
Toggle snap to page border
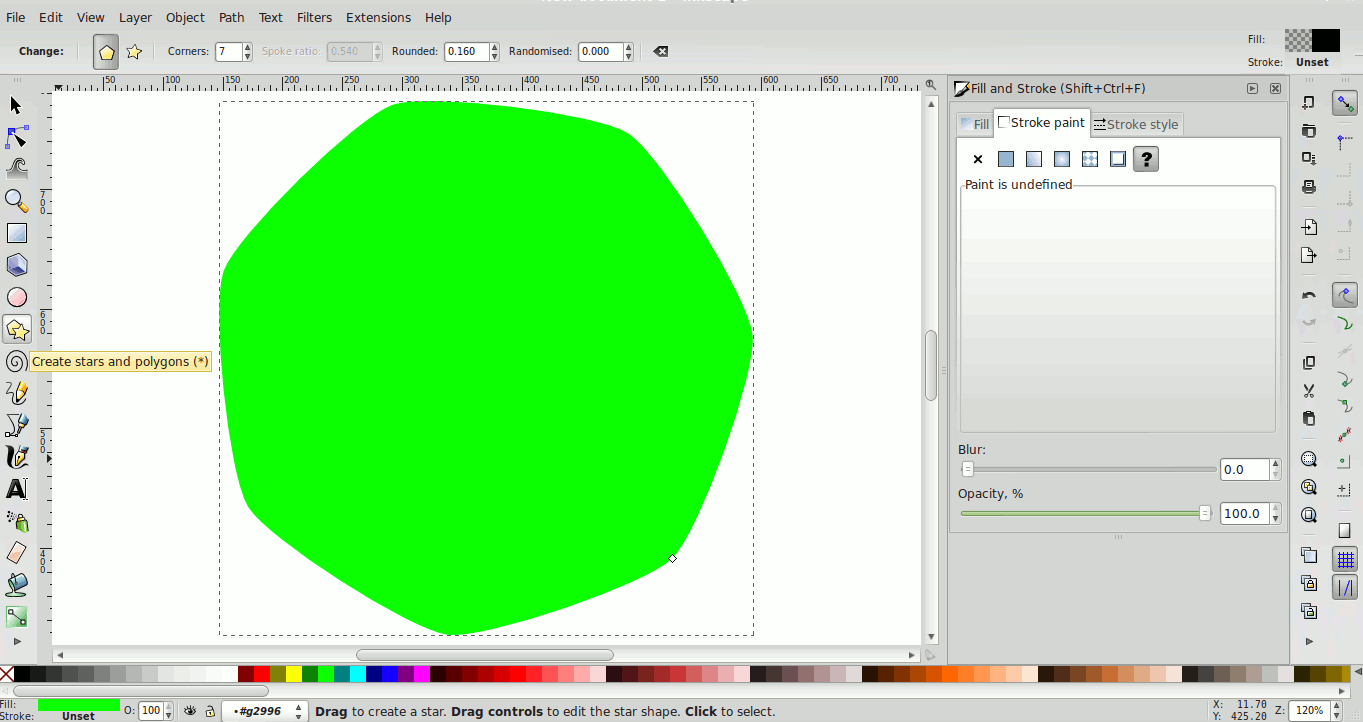click(1345, 531)
